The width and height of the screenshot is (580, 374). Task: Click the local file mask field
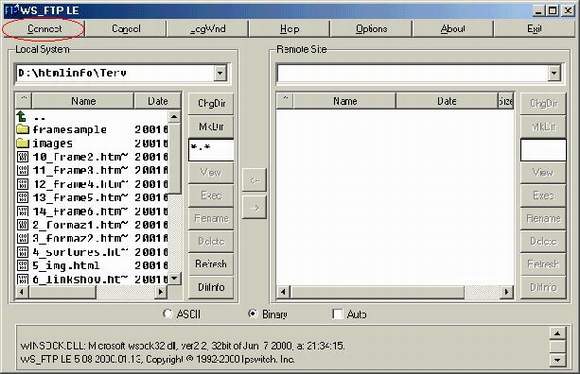tap(211, 150)
